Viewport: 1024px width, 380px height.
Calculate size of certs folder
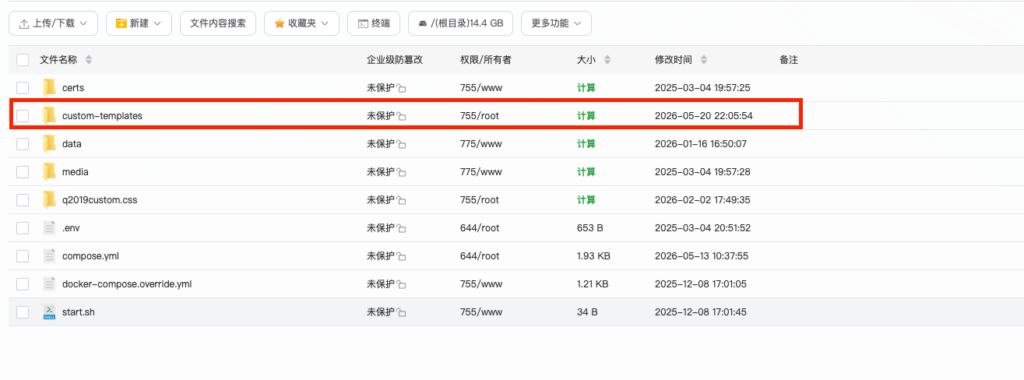[586, 87]
